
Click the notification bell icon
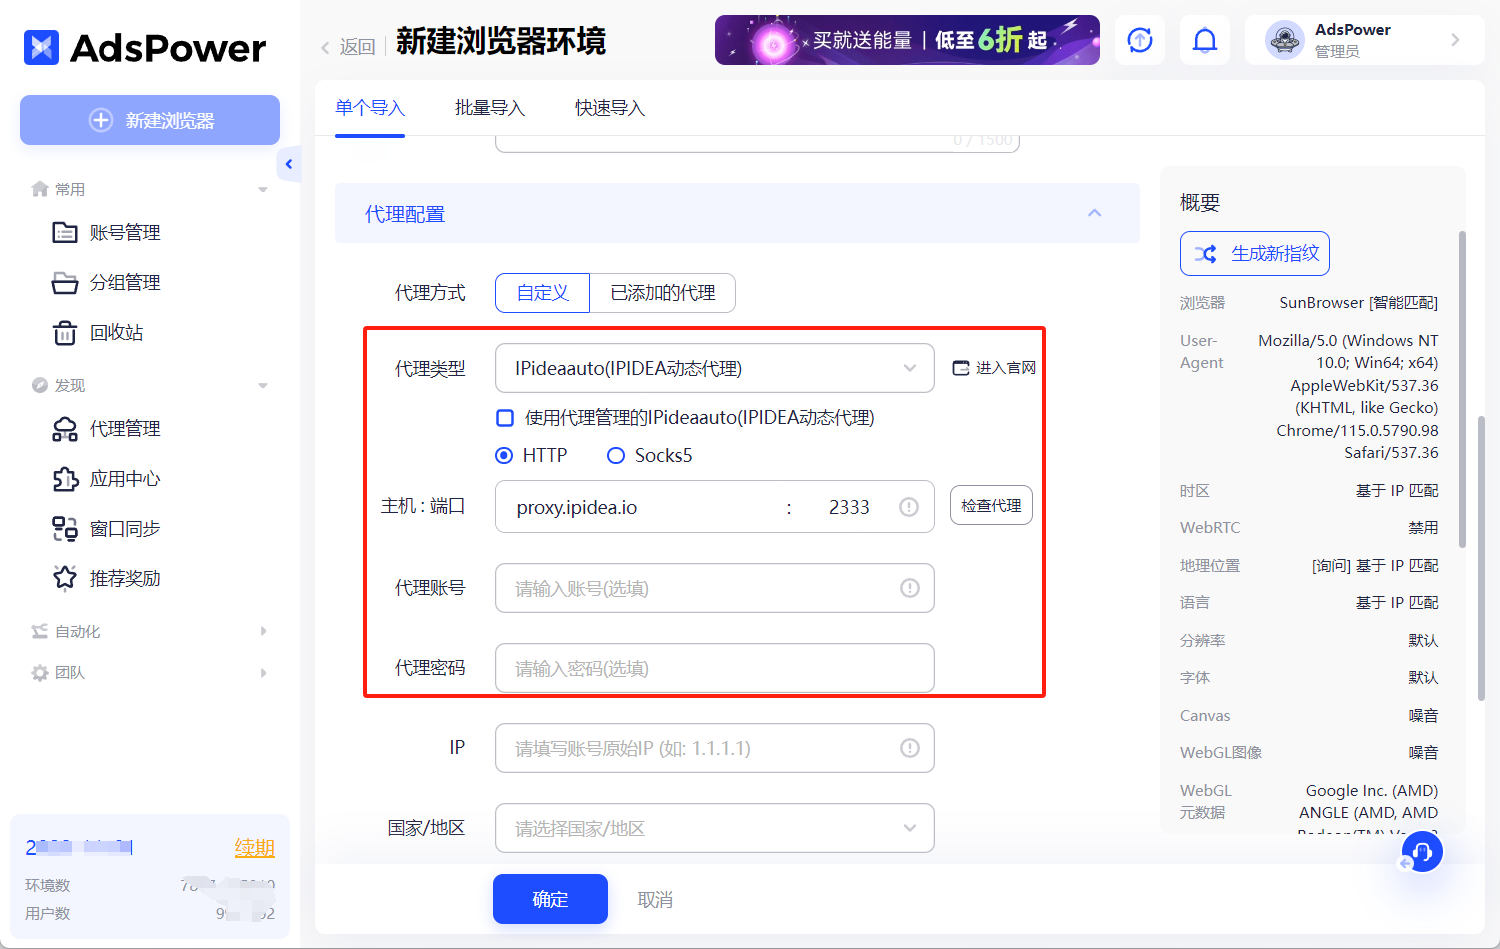coord(1205,40)
